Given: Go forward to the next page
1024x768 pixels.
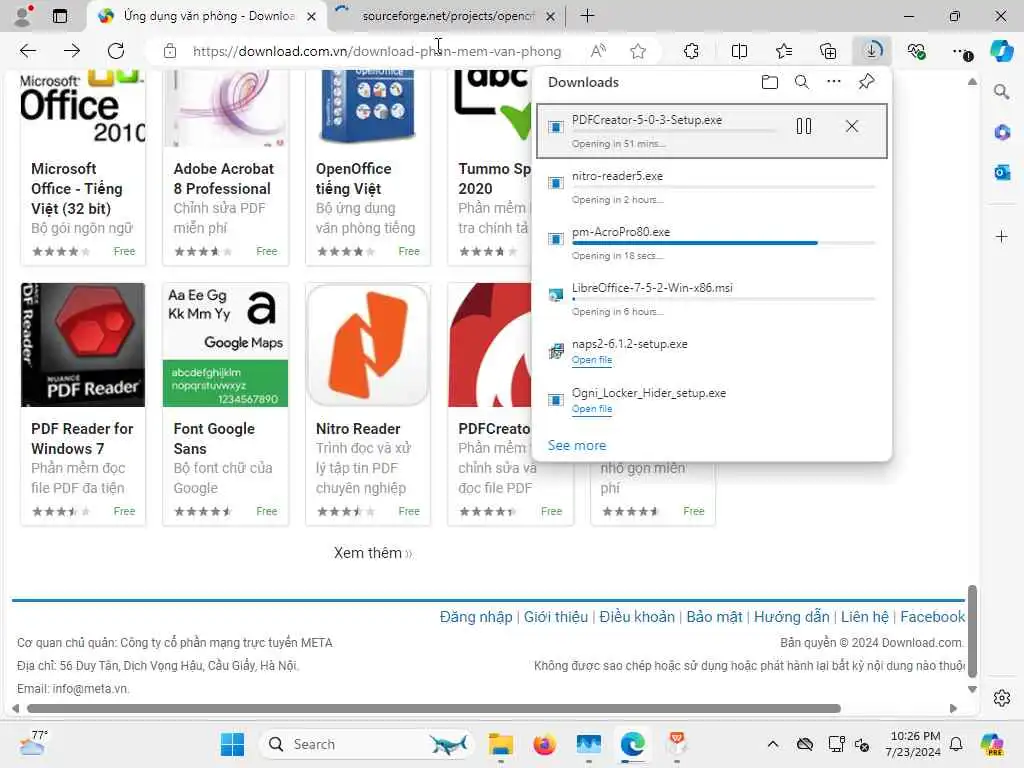Looking at the screenshot, I should point(72,51).
